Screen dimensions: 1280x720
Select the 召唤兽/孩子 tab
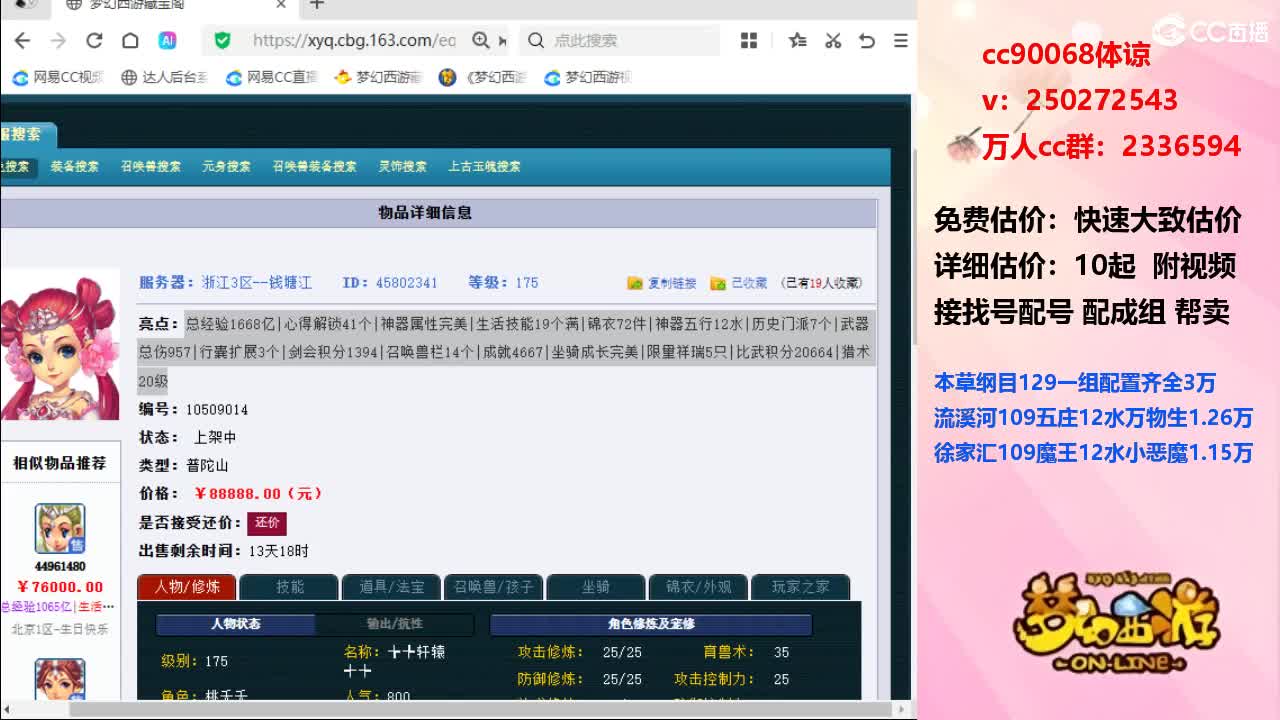tap(494, 587)
